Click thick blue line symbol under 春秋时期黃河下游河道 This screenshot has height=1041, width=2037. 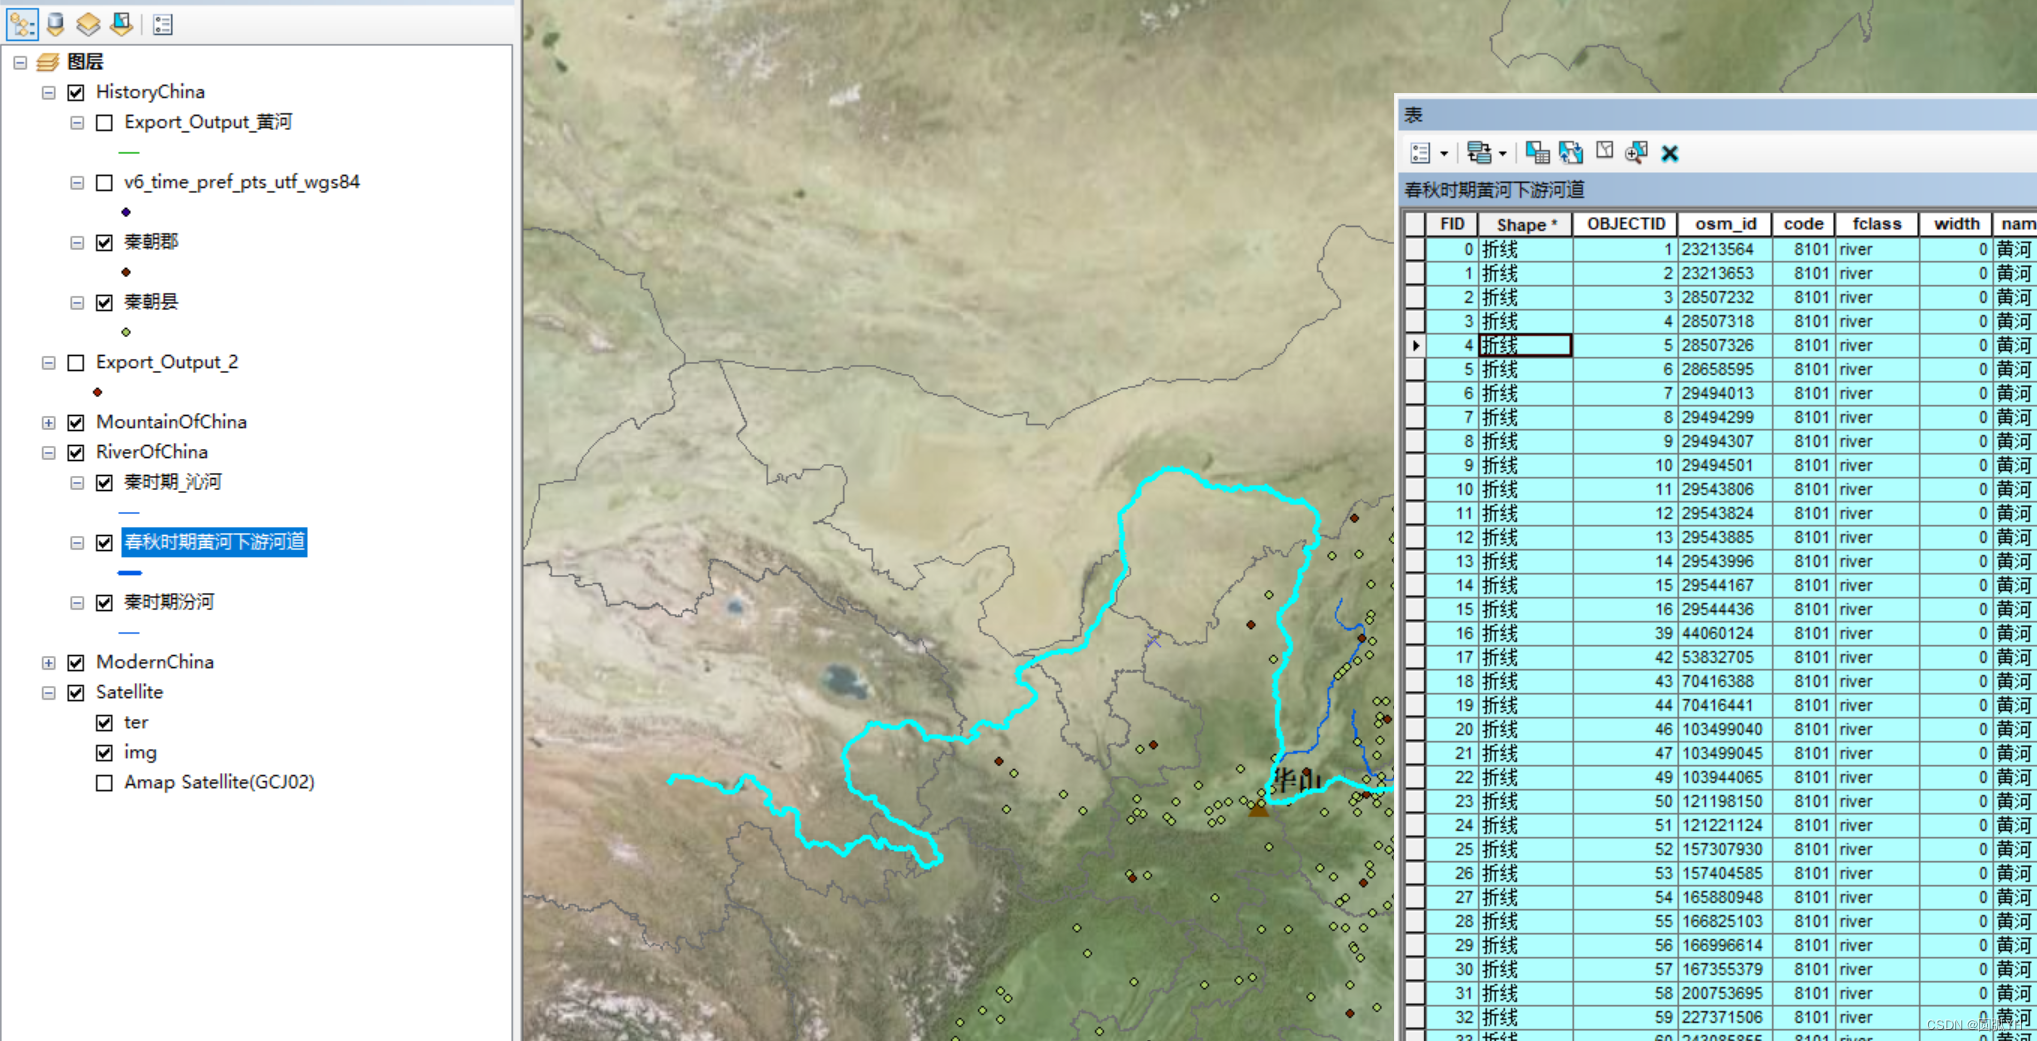click(x=129, y=573)
